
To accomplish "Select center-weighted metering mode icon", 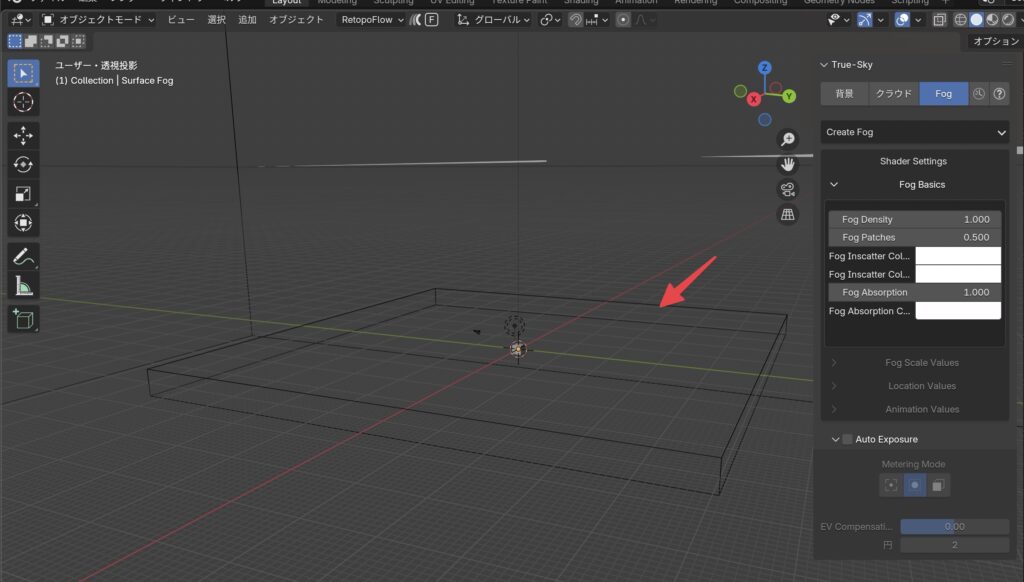I will [914, 485].
